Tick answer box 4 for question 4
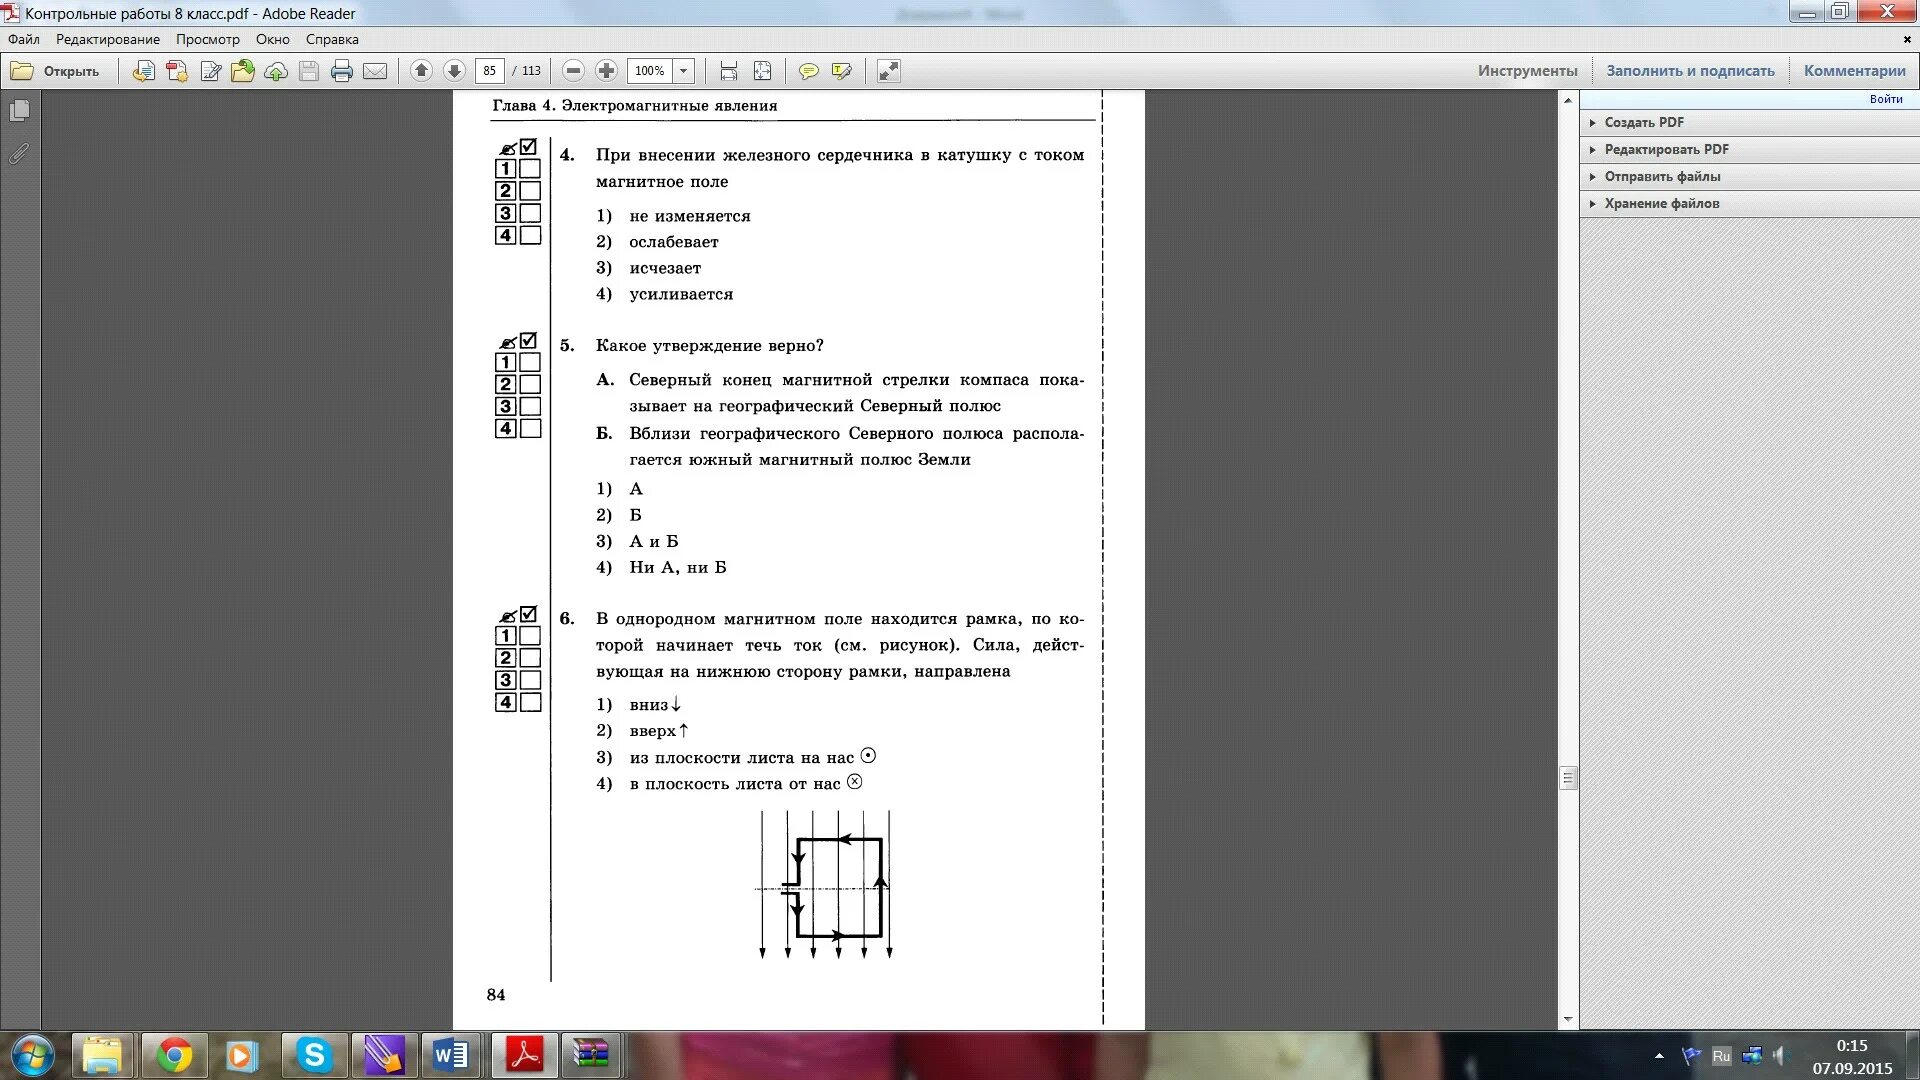Screen dimensions: 1920x1080 click(531, 235)
